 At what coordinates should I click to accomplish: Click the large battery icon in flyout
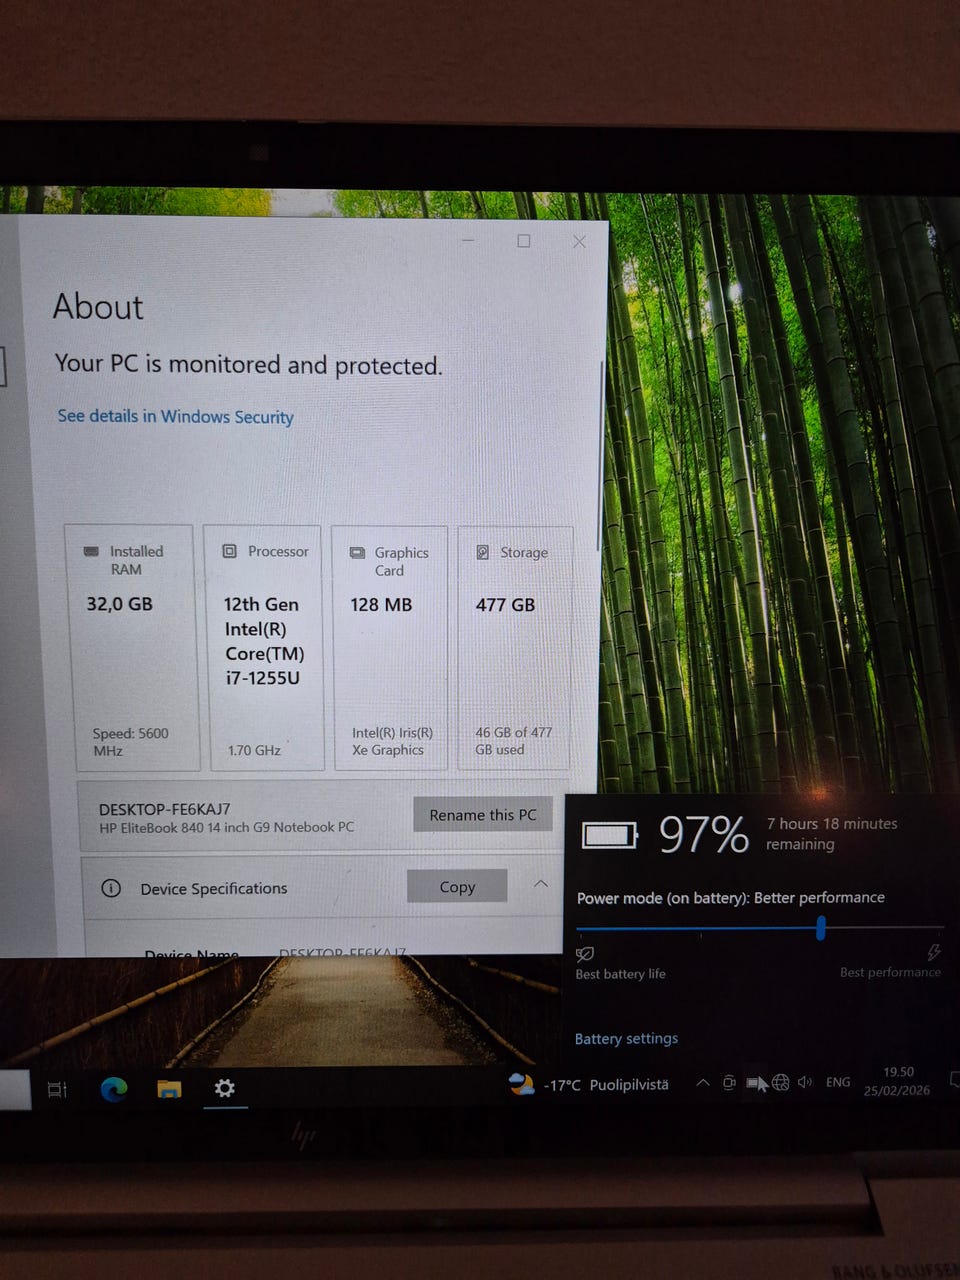tap(609, 834)
